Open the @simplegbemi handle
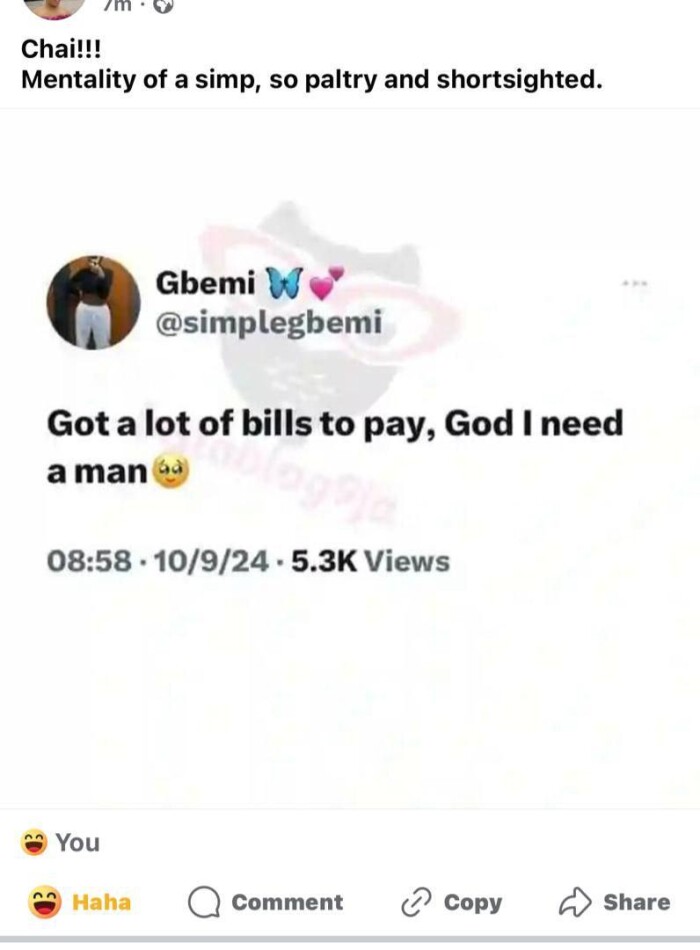This screenshot has width=700, height=950. click(x=269, y=322)
